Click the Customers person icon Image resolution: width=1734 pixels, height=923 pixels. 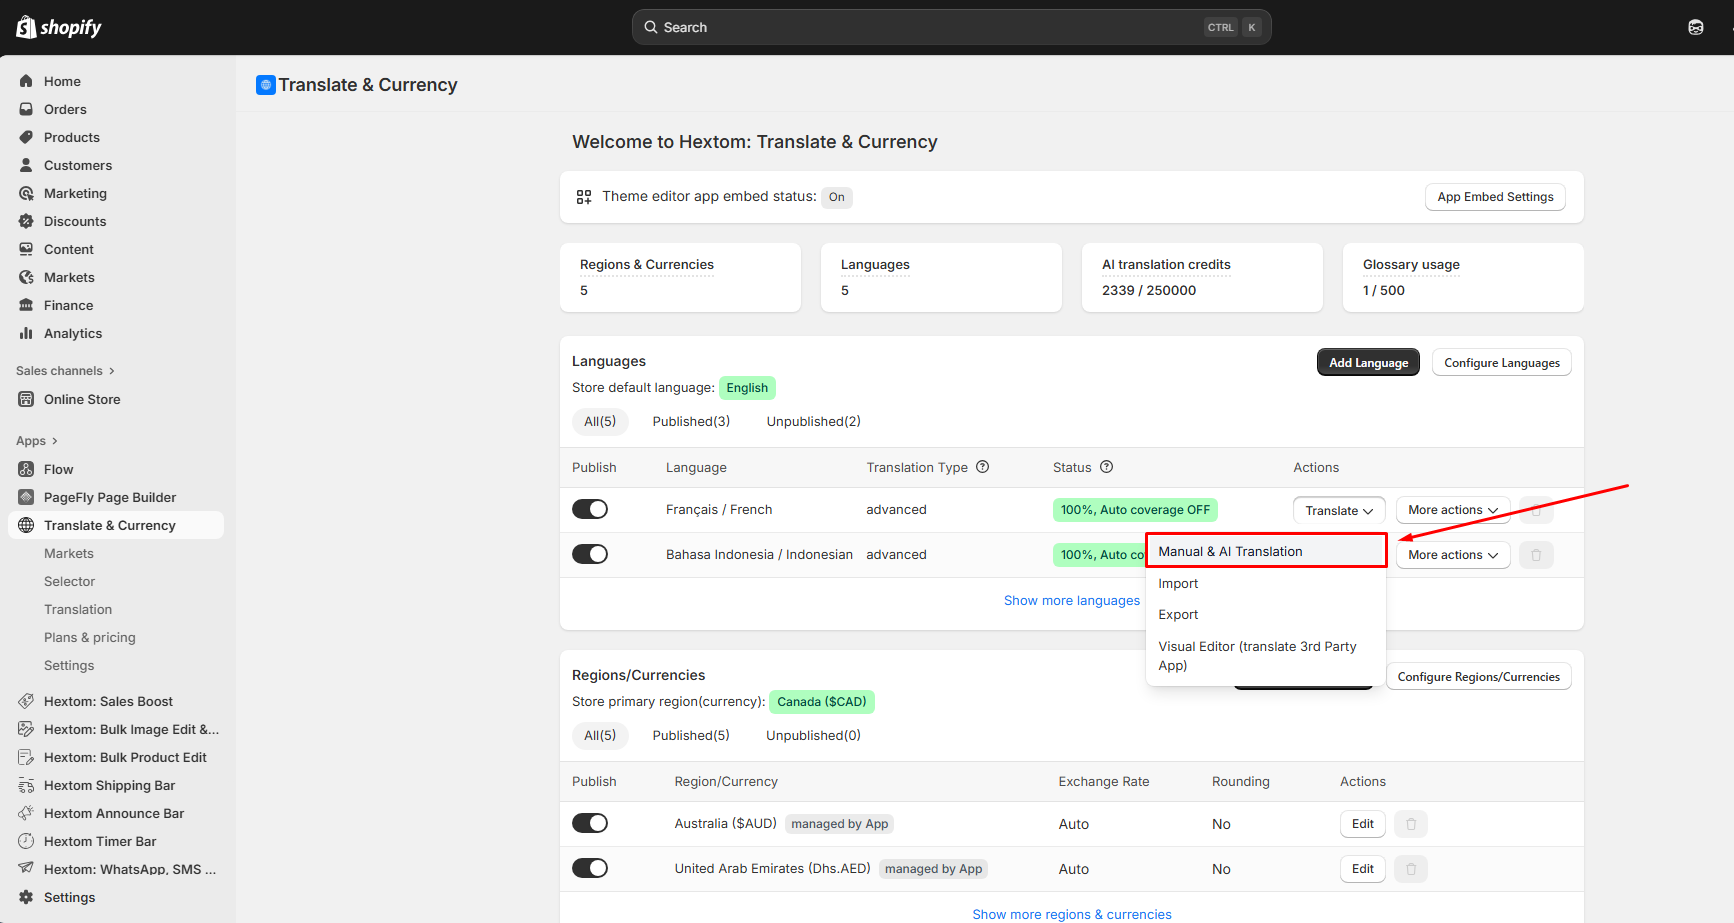[x=26, y=165]
